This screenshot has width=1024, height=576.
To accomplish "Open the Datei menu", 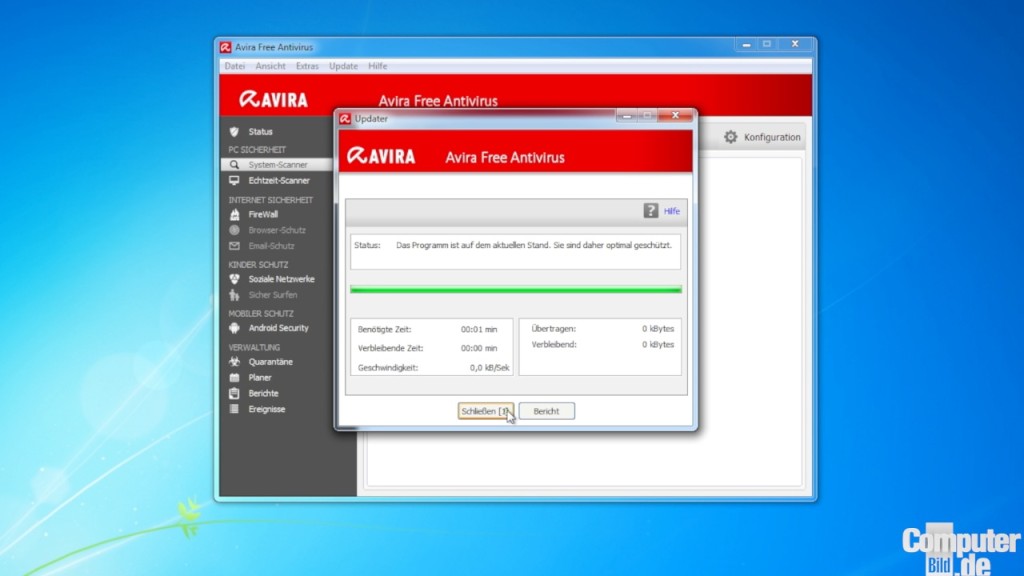I will (234, 66).
